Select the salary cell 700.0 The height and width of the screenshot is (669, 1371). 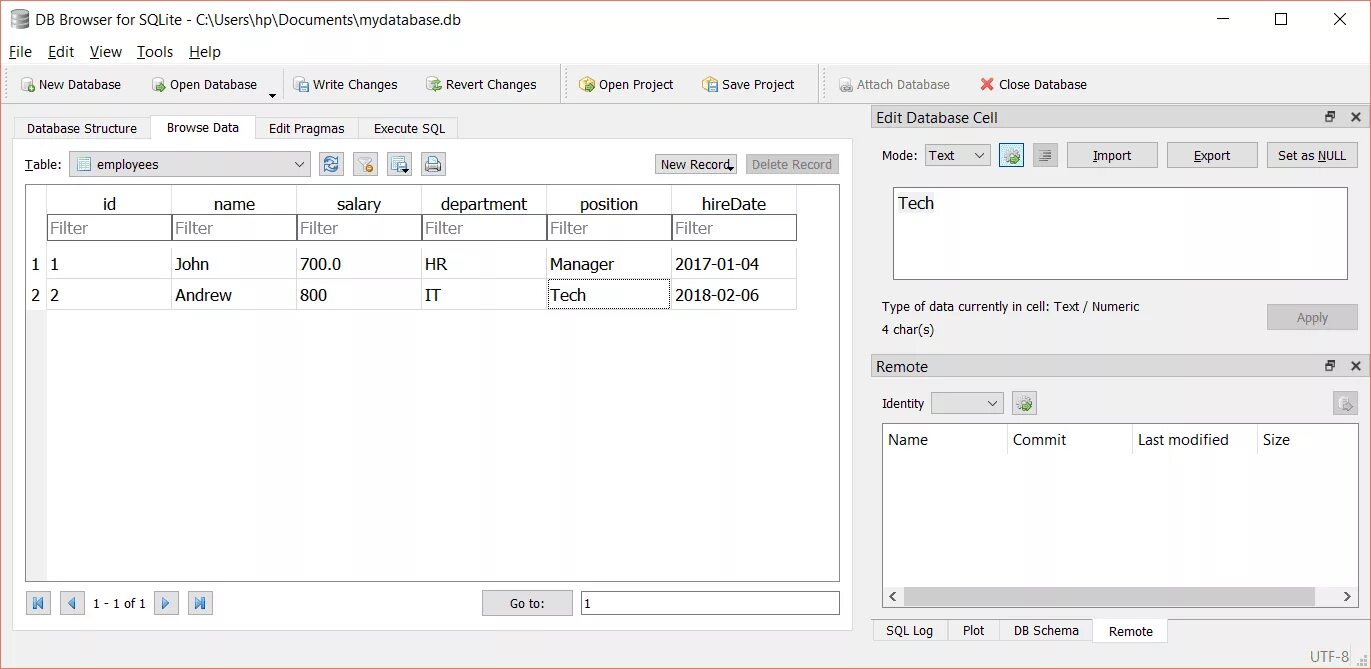click(x=359, y=264)
